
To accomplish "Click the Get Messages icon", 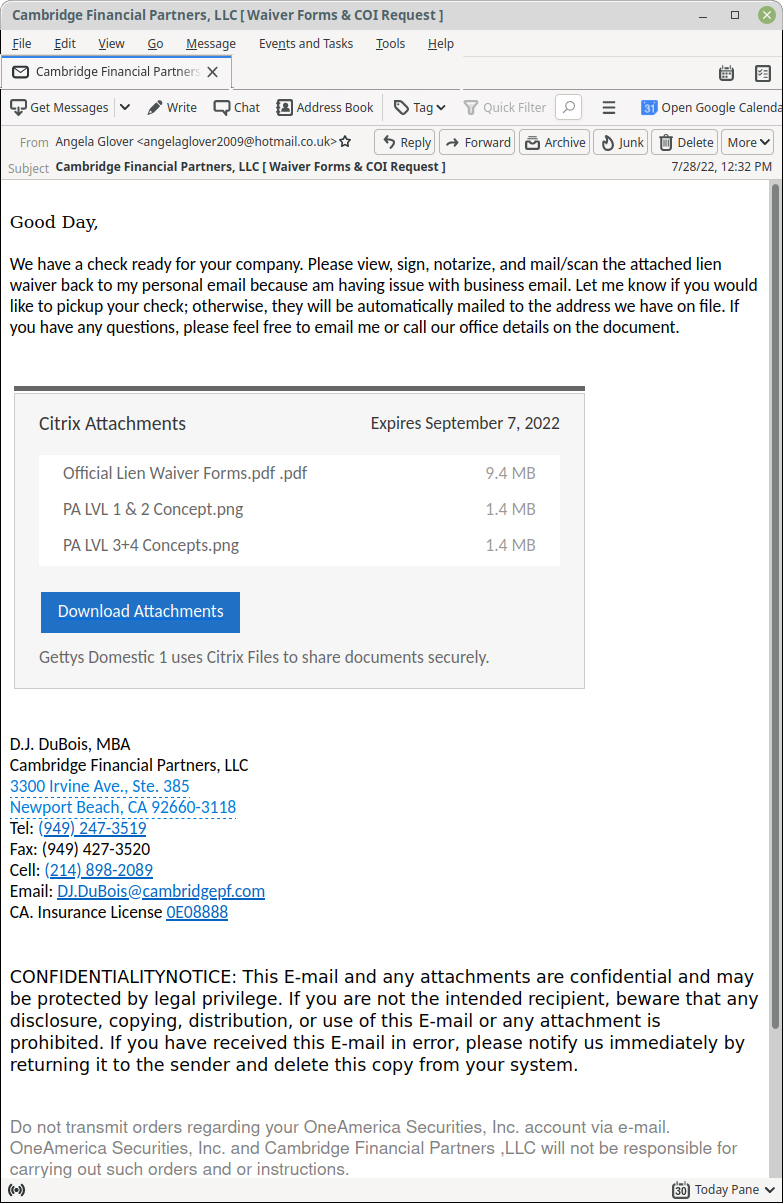I will tap(18, 107).
